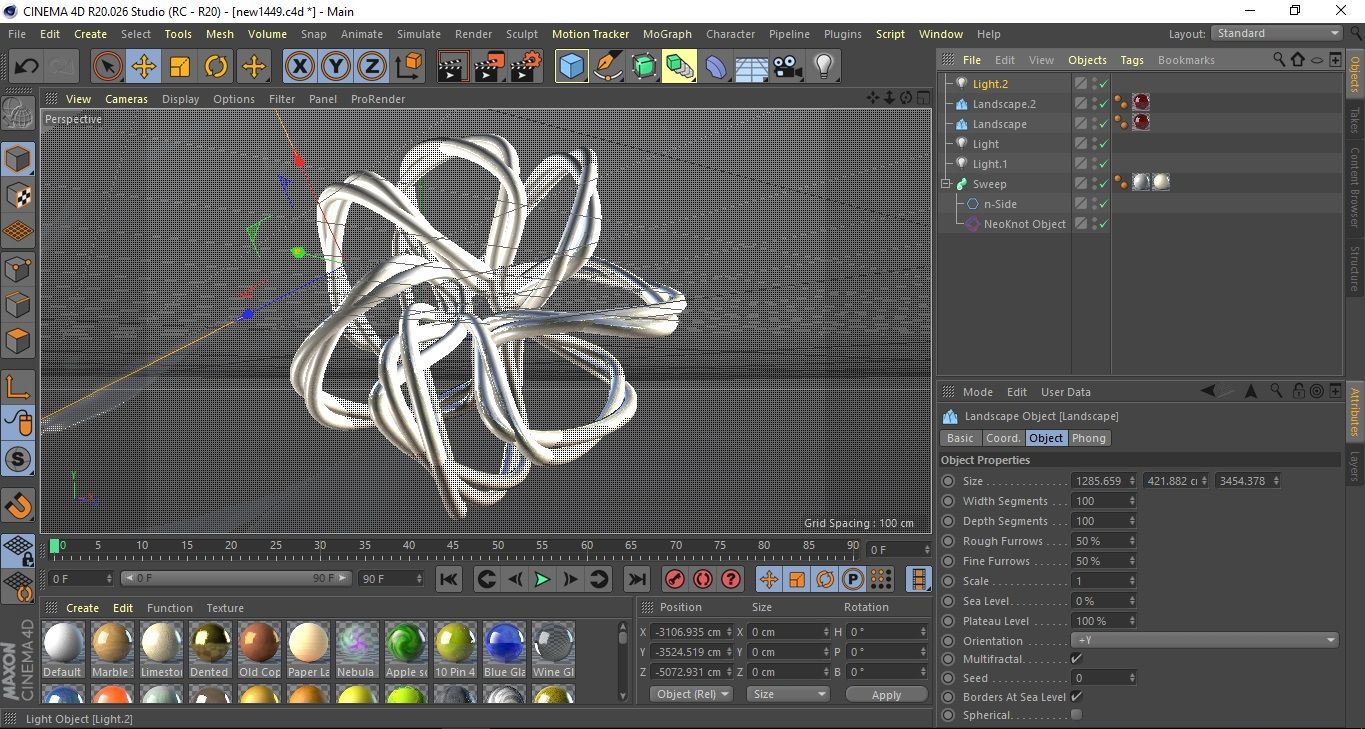Enable the Spherical checkbox
The height and width of the screenshot is (729, 1365).
[1076, 715]
